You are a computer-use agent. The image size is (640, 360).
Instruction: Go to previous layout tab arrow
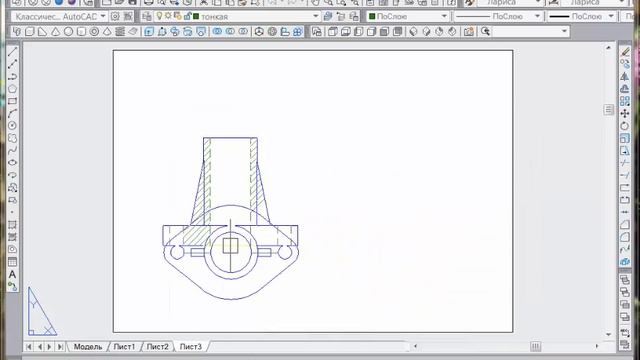pos(40,347)
